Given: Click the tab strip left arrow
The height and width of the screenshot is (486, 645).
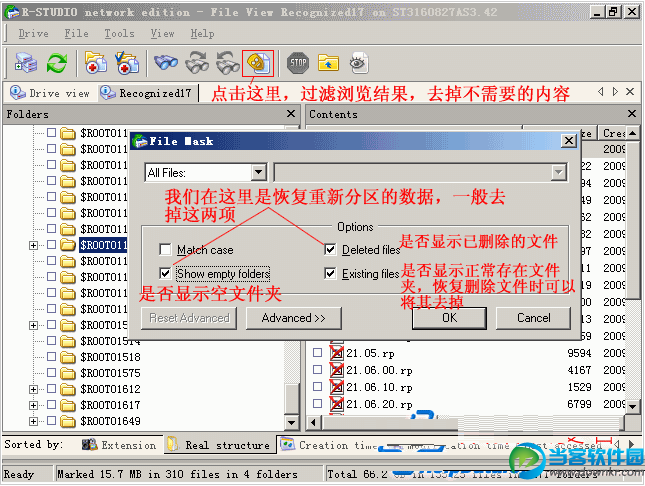Looking at the screenshot, I should click(x=601, y=92).
